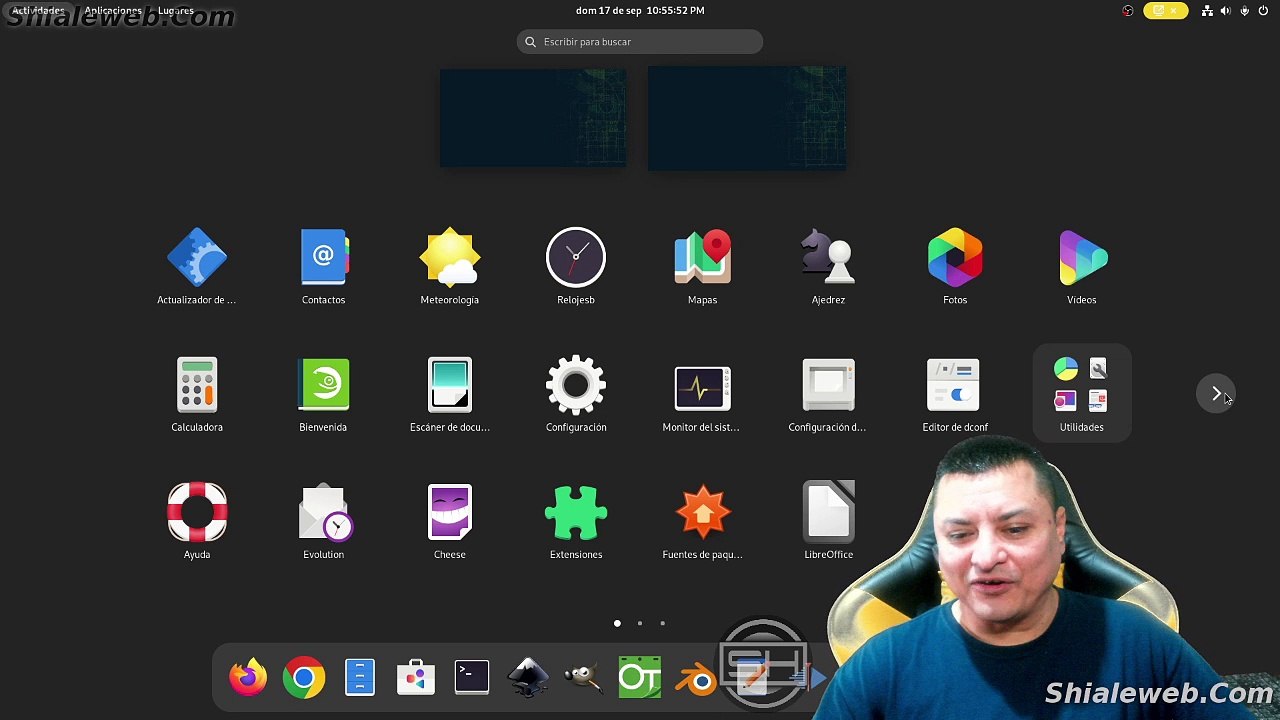Screen dimensions: 1280x720
Task: Select the second workspace thumbnail
Action: pyautogui.click(x=747, y=118)
